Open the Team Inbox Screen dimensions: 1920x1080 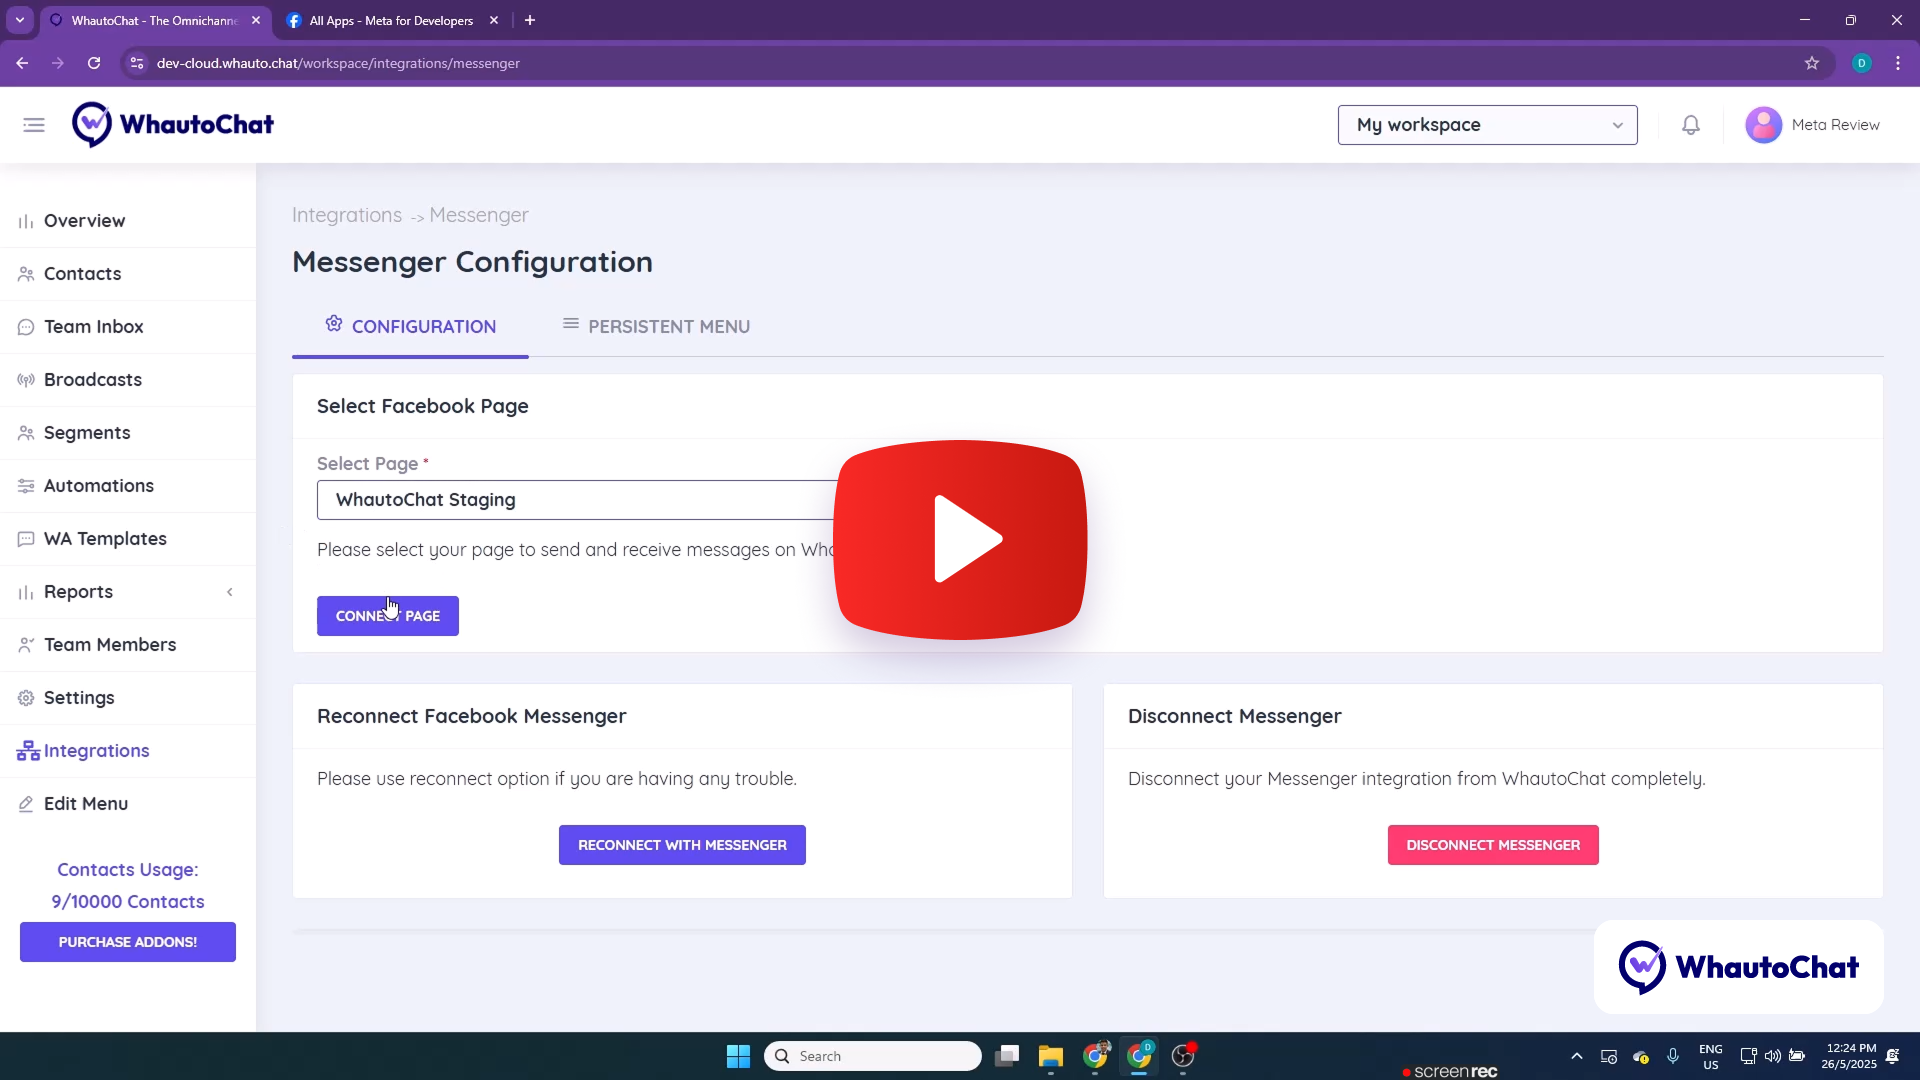coord(94,326)
